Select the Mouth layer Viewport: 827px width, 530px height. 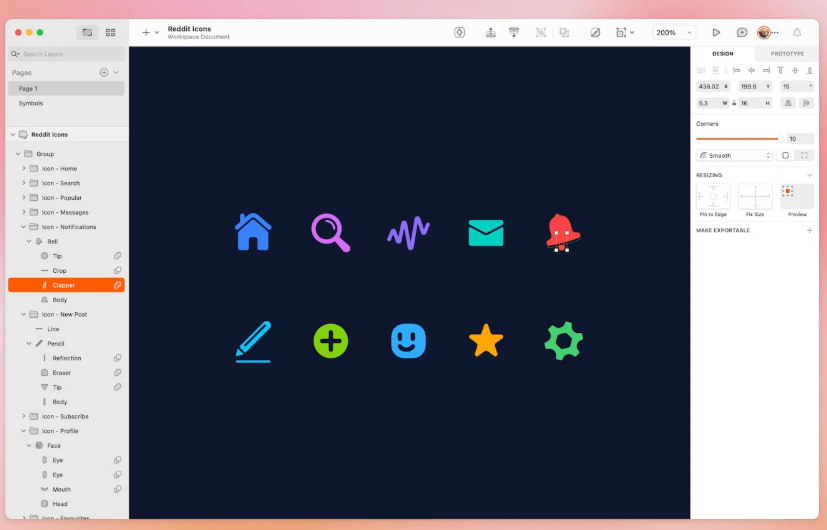(x=66, y=489)
